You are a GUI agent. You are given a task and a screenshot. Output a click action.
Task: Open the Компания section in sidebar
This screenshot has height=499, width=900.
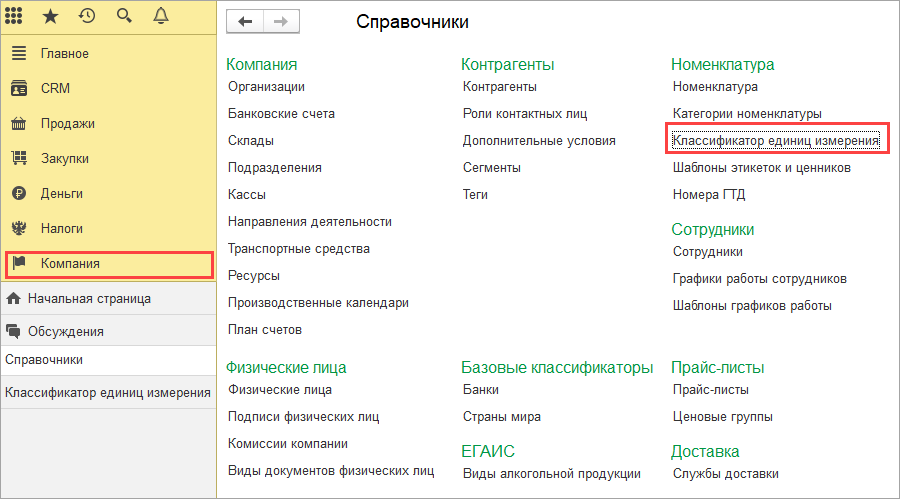69,263
